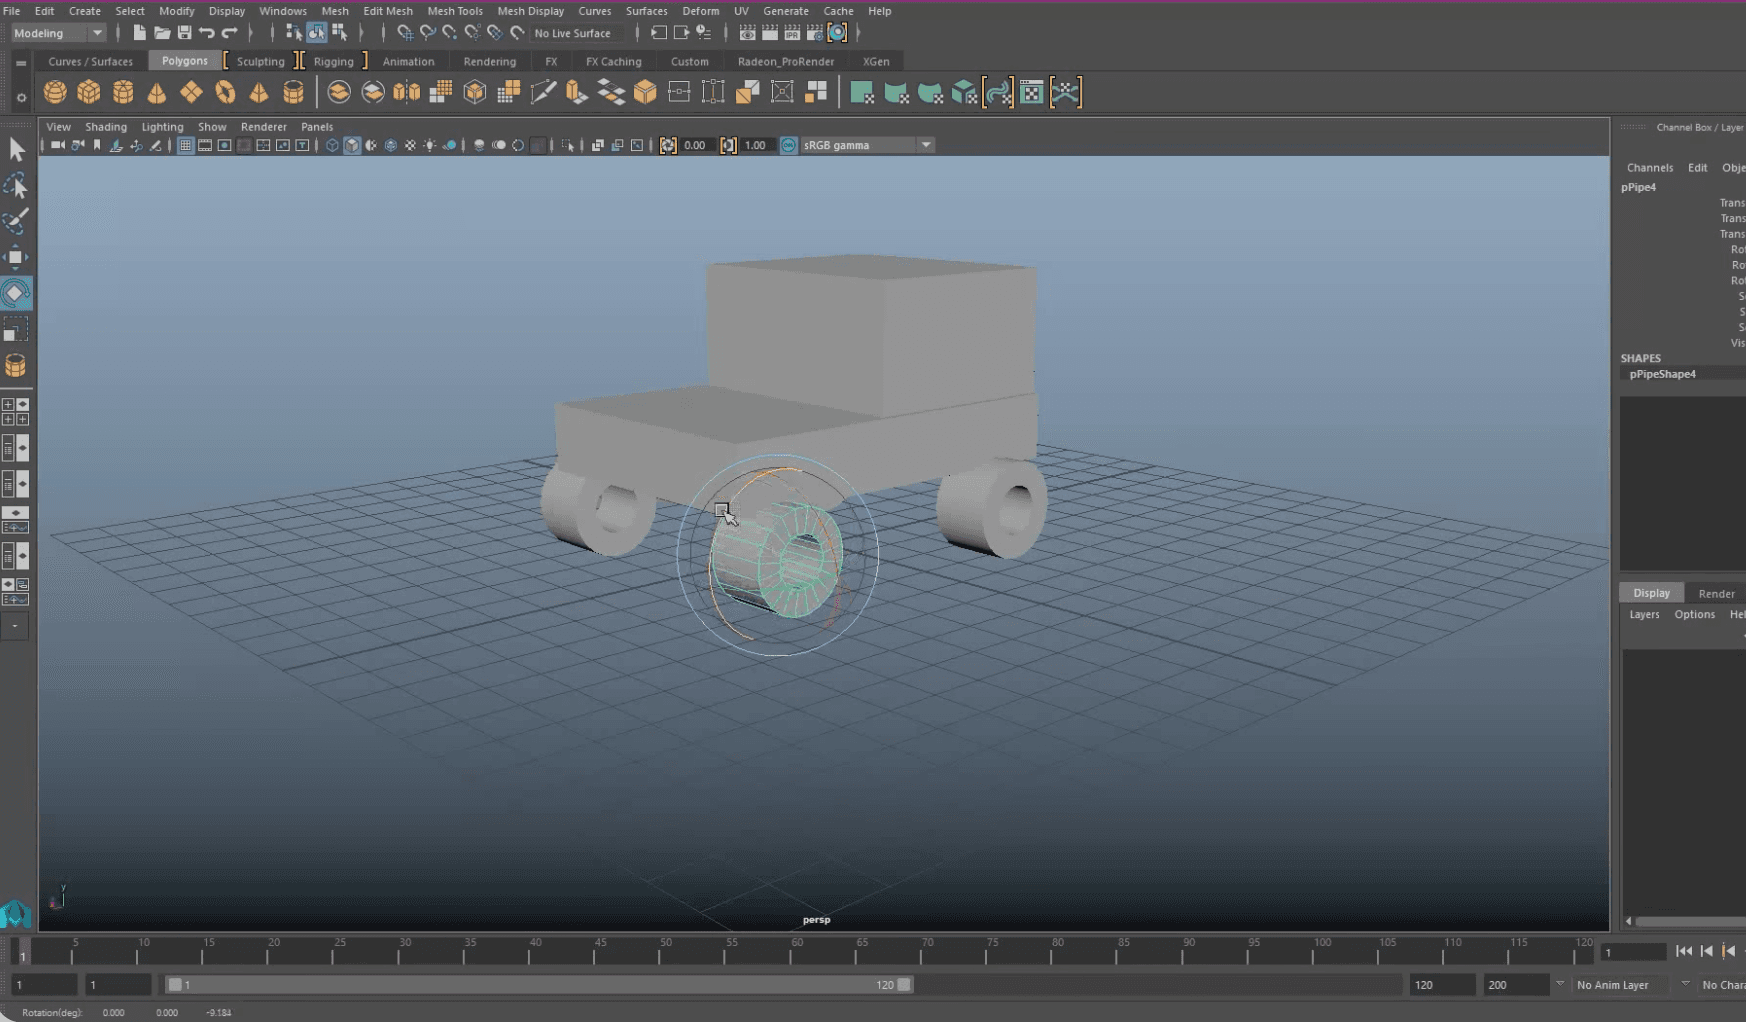
Task: Select the Multi-Cut knife tool icon
Action: [x=543, y=93]
